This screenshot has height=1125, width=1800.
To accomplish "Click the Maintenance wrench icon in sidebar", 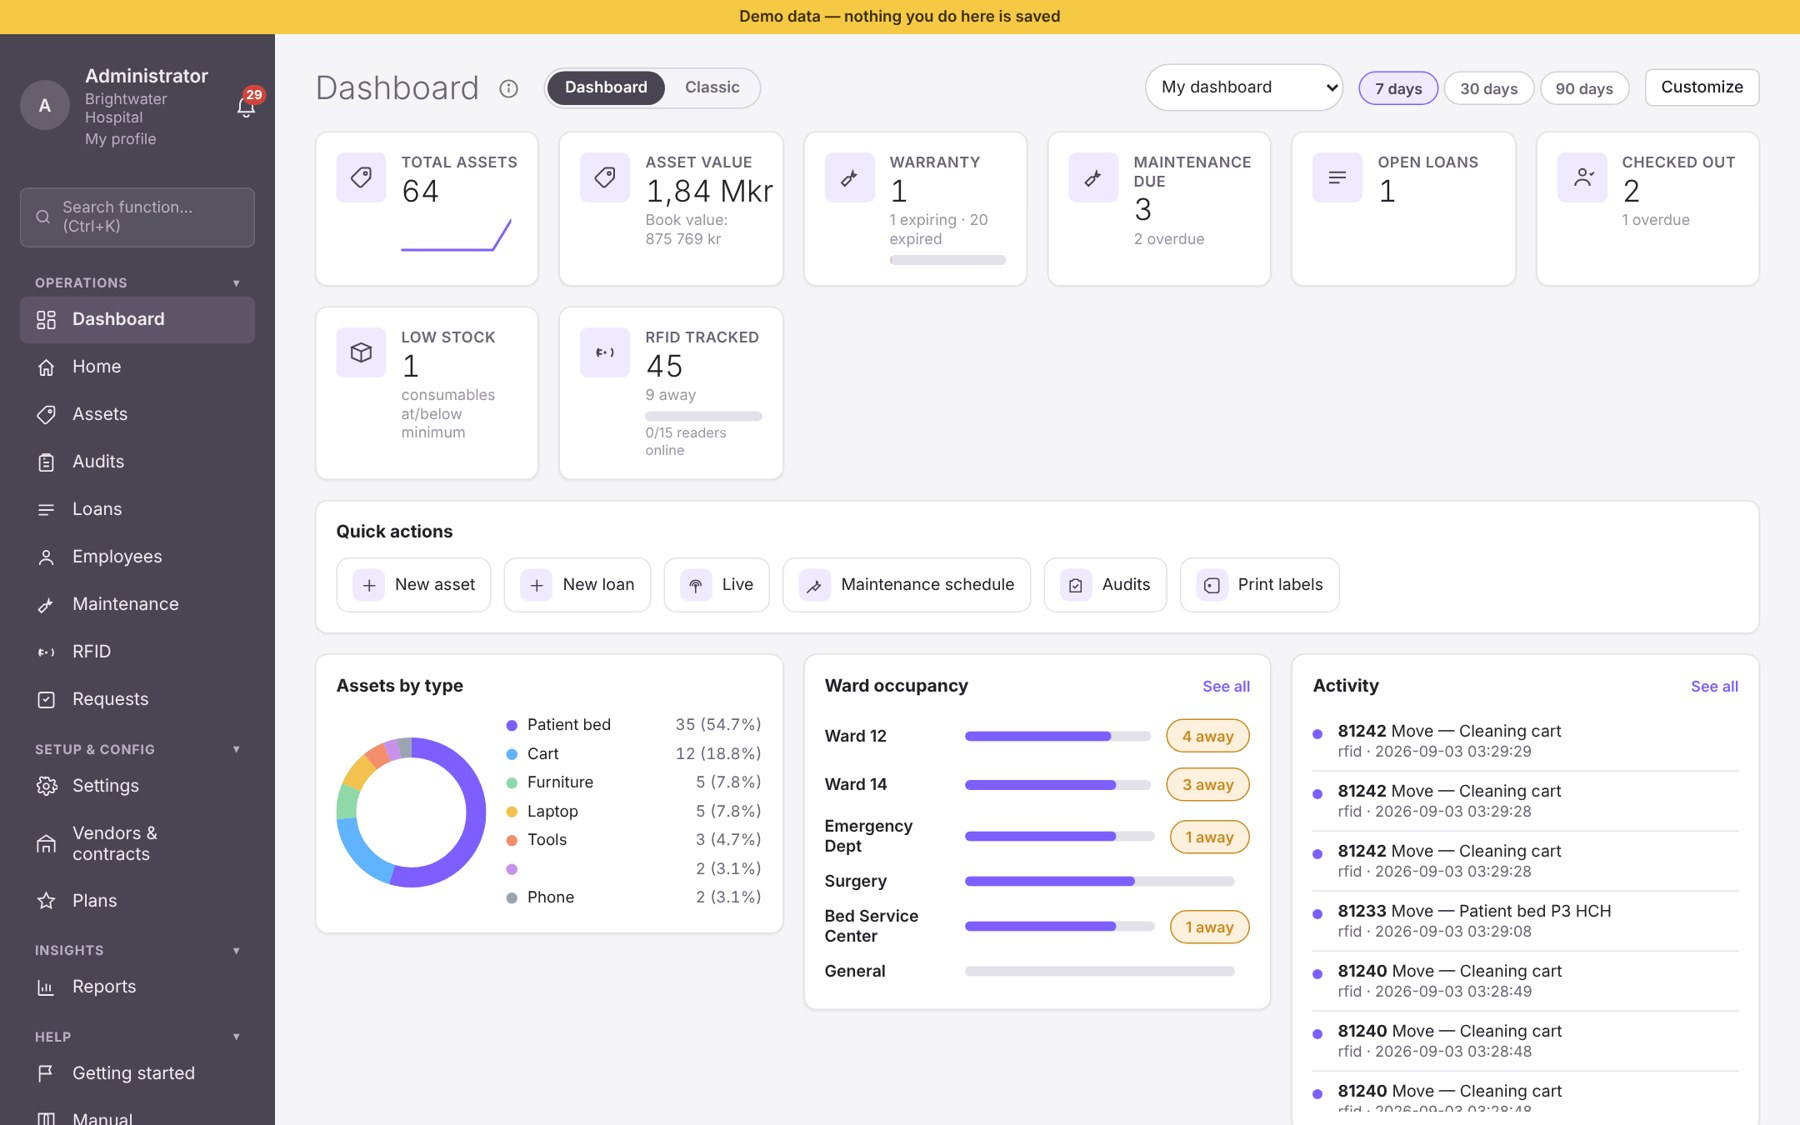I will tap(46, 604).
